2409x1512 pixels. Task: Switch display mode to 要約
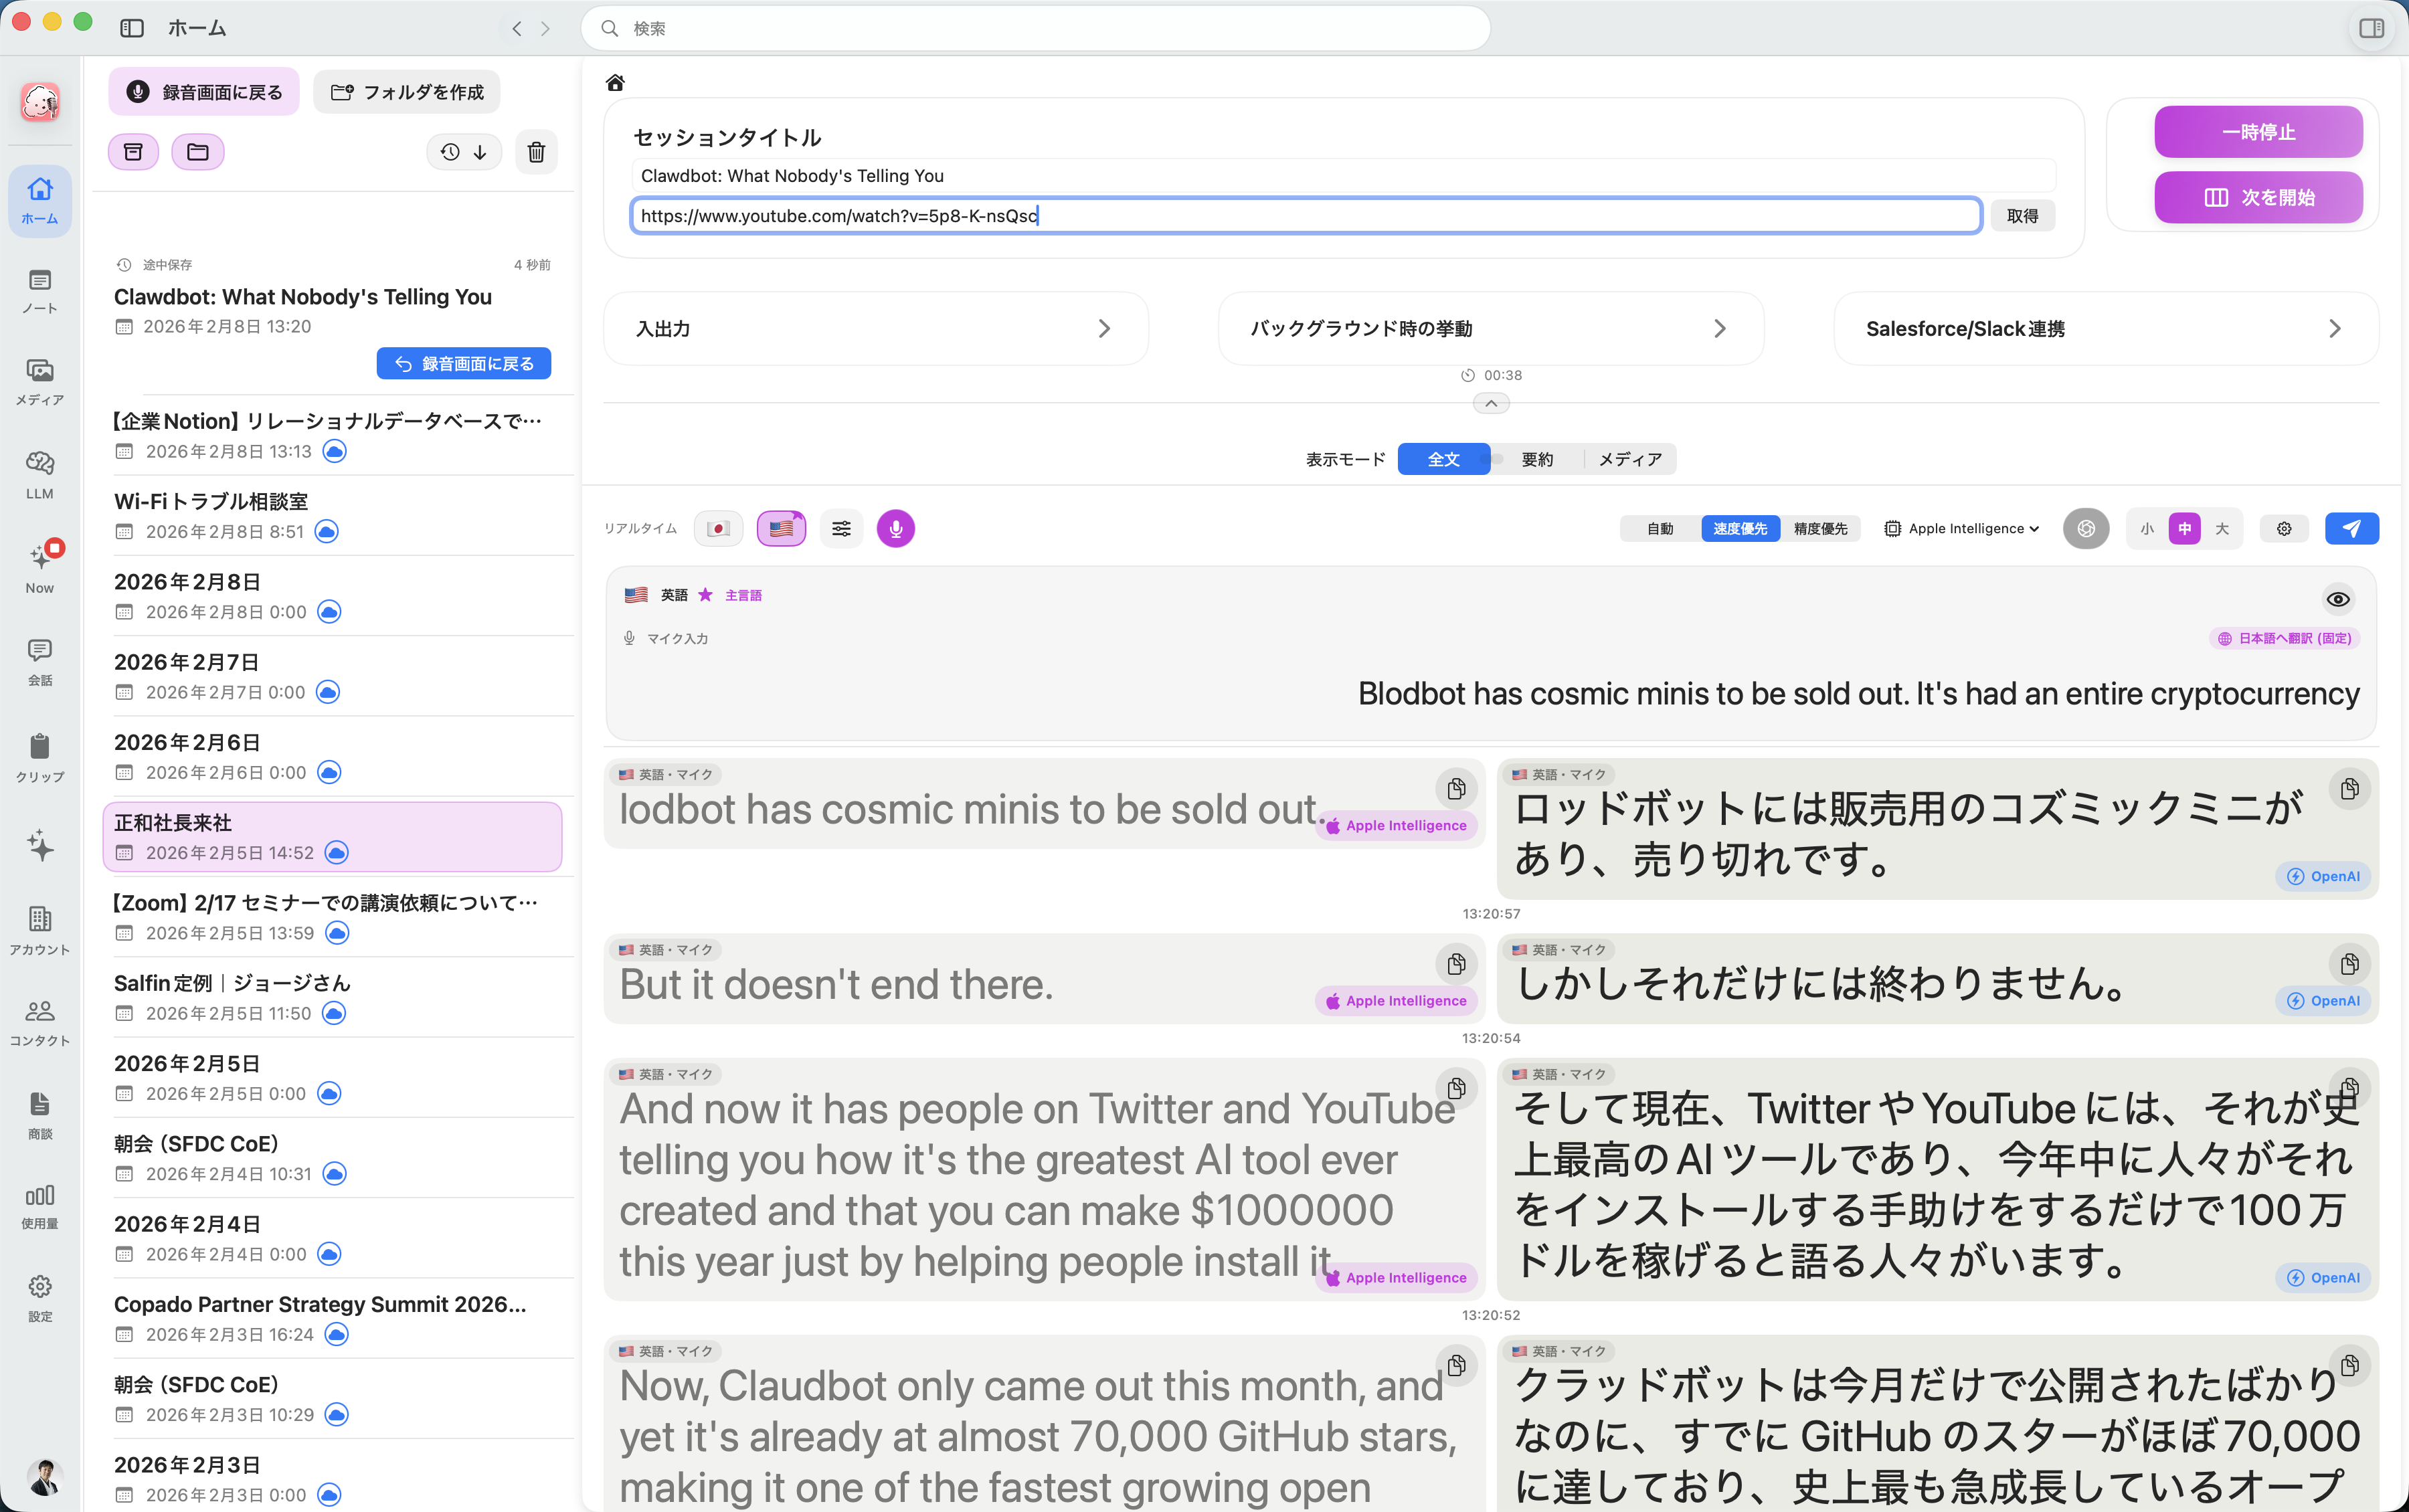[x=1537, y=459]
